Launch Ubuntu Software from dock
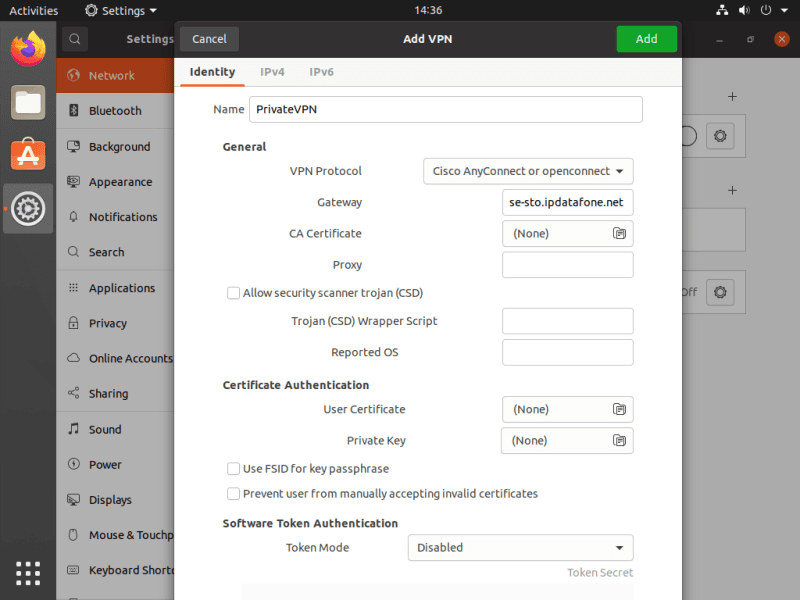 tap(28, 154)
